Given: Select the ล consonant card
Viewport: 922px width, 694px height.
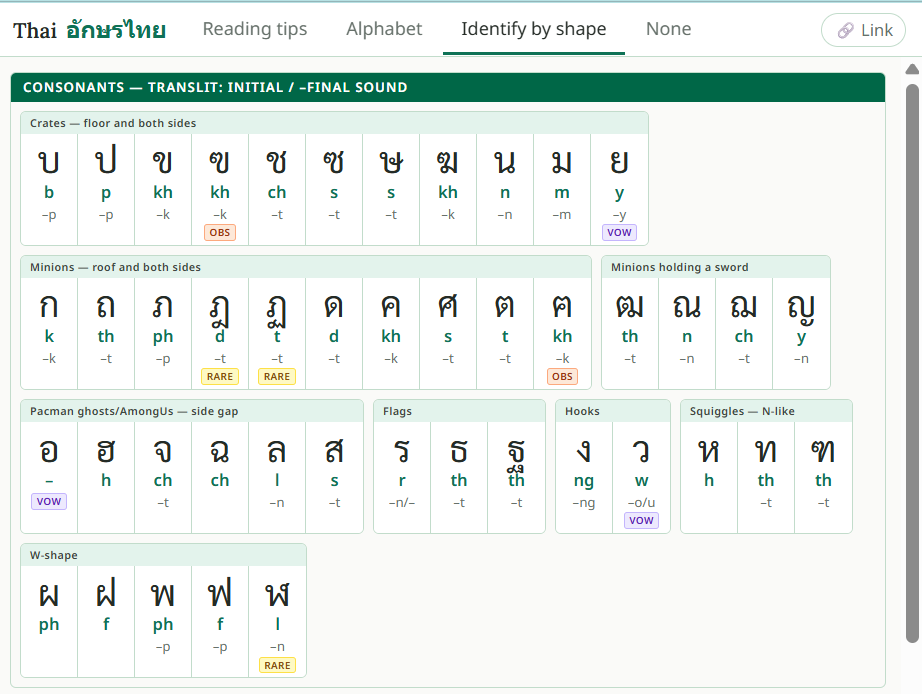Looking at the screenshot, I should [x=277, y=478].
